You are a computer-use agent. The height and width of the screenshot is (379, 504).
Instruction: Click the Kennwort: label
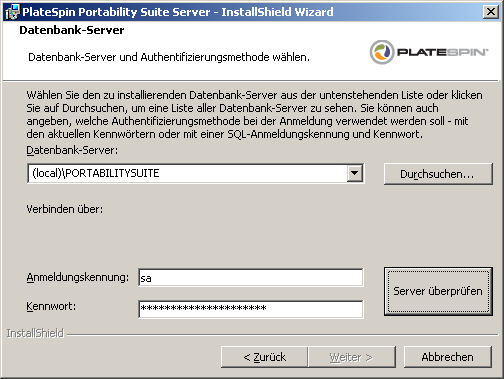51,306
